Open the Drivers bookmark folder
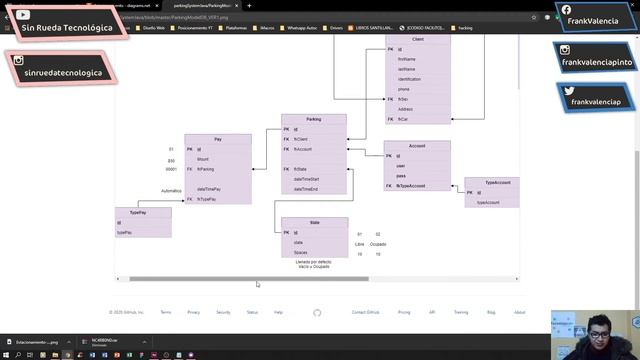640x360 pixels. [x=332, y=28]
